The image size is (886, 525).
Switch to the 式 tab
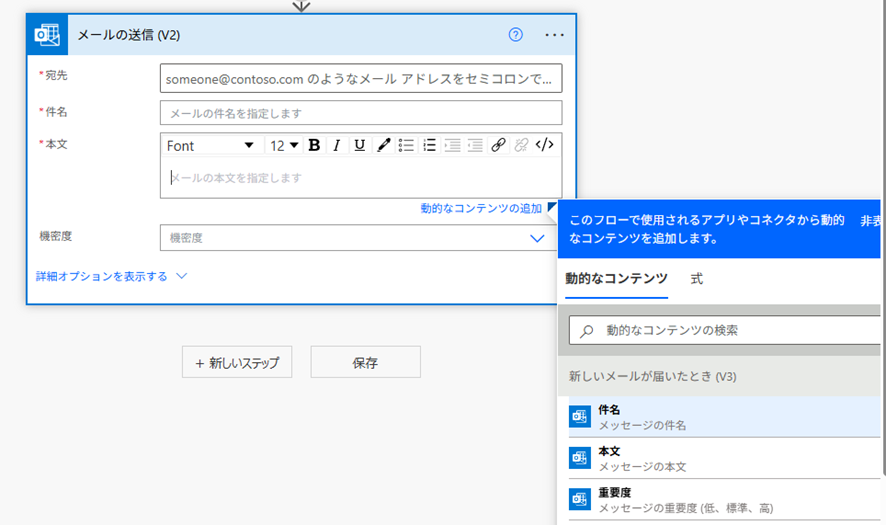click(697, 279)
